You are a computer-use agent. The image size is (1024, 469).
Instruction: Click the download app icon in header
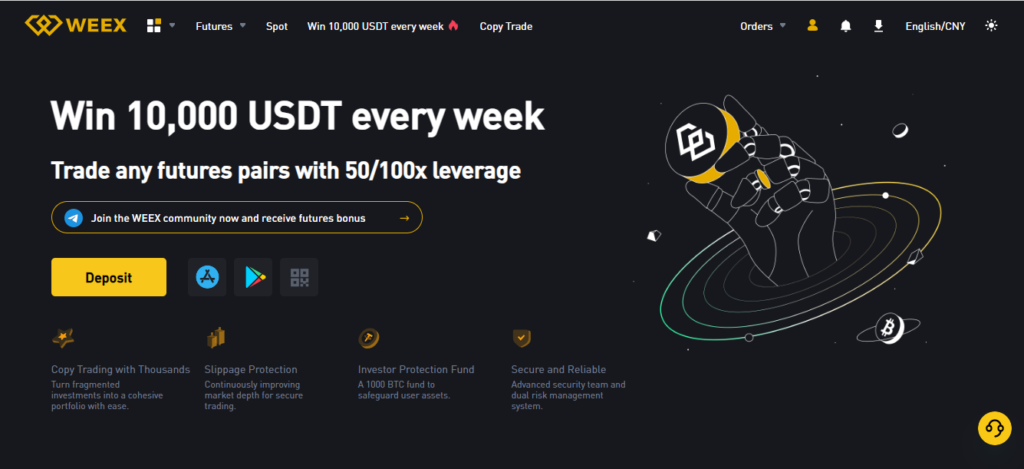tap(878, 26)
